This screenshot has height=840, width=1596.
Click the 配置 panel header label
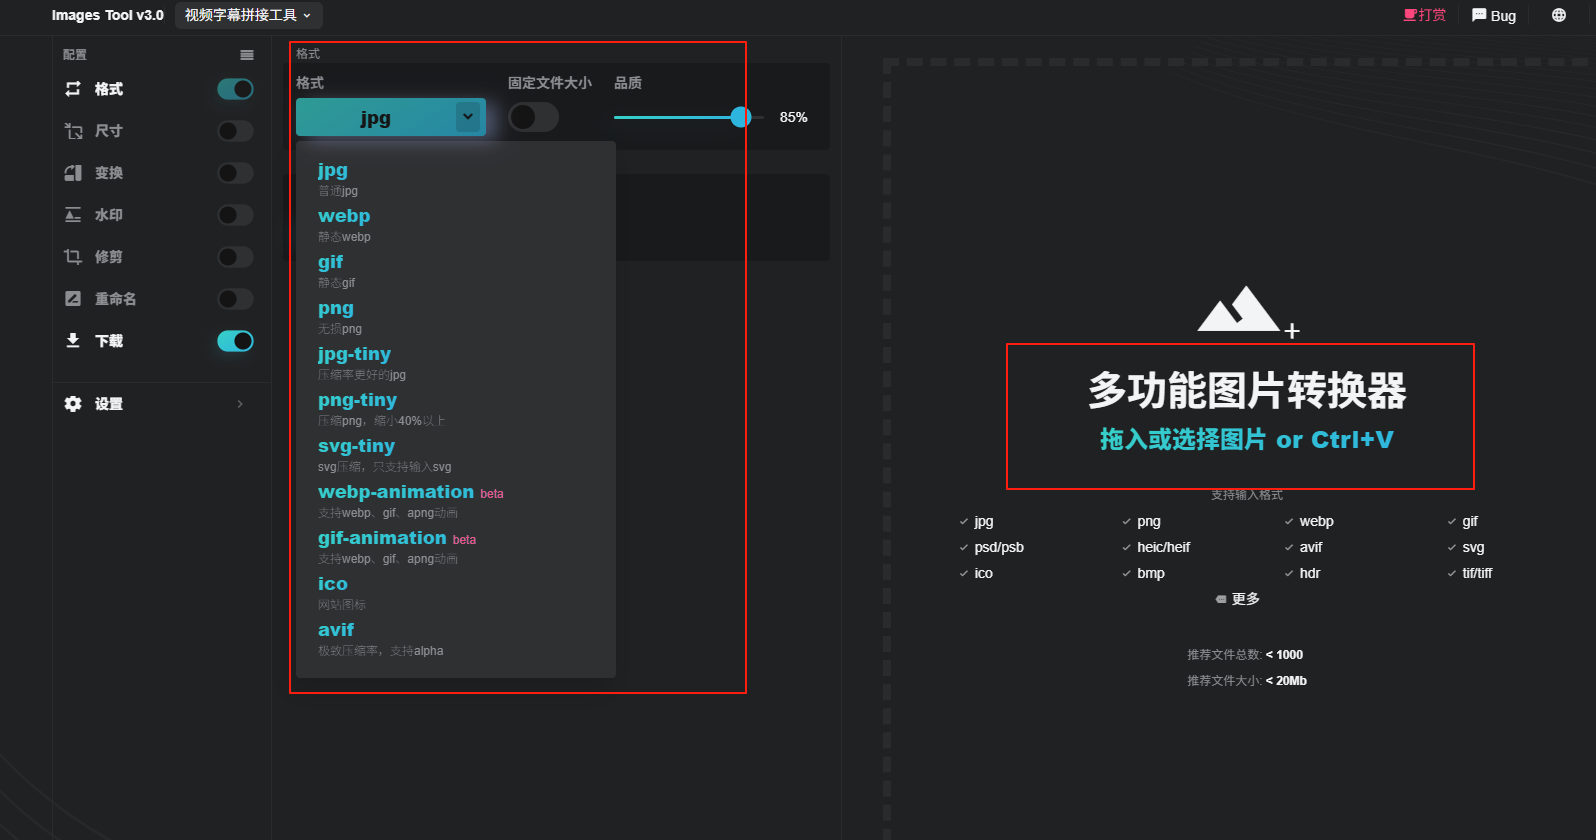pos(75,55)
